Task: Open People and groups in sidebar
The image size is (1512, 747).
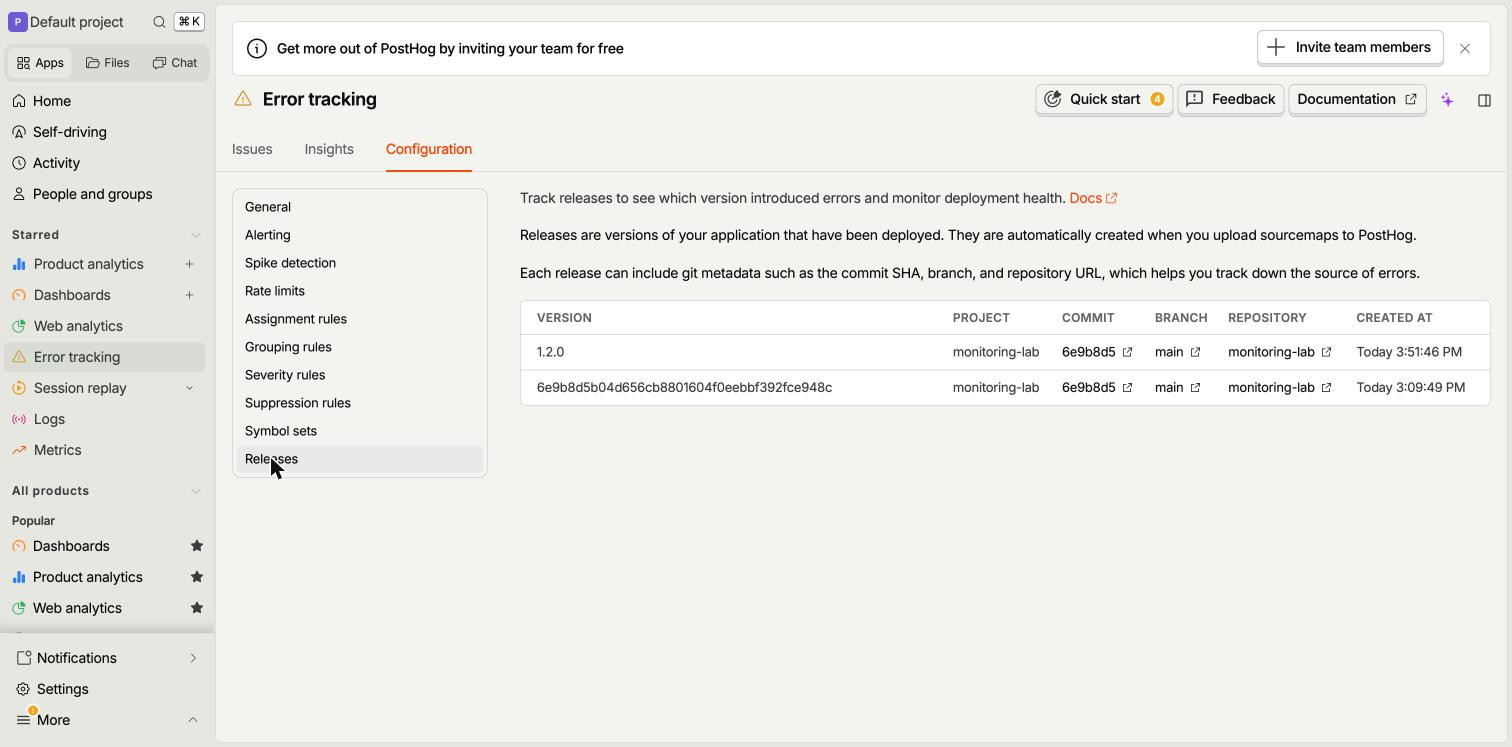Action: (105, 194)
